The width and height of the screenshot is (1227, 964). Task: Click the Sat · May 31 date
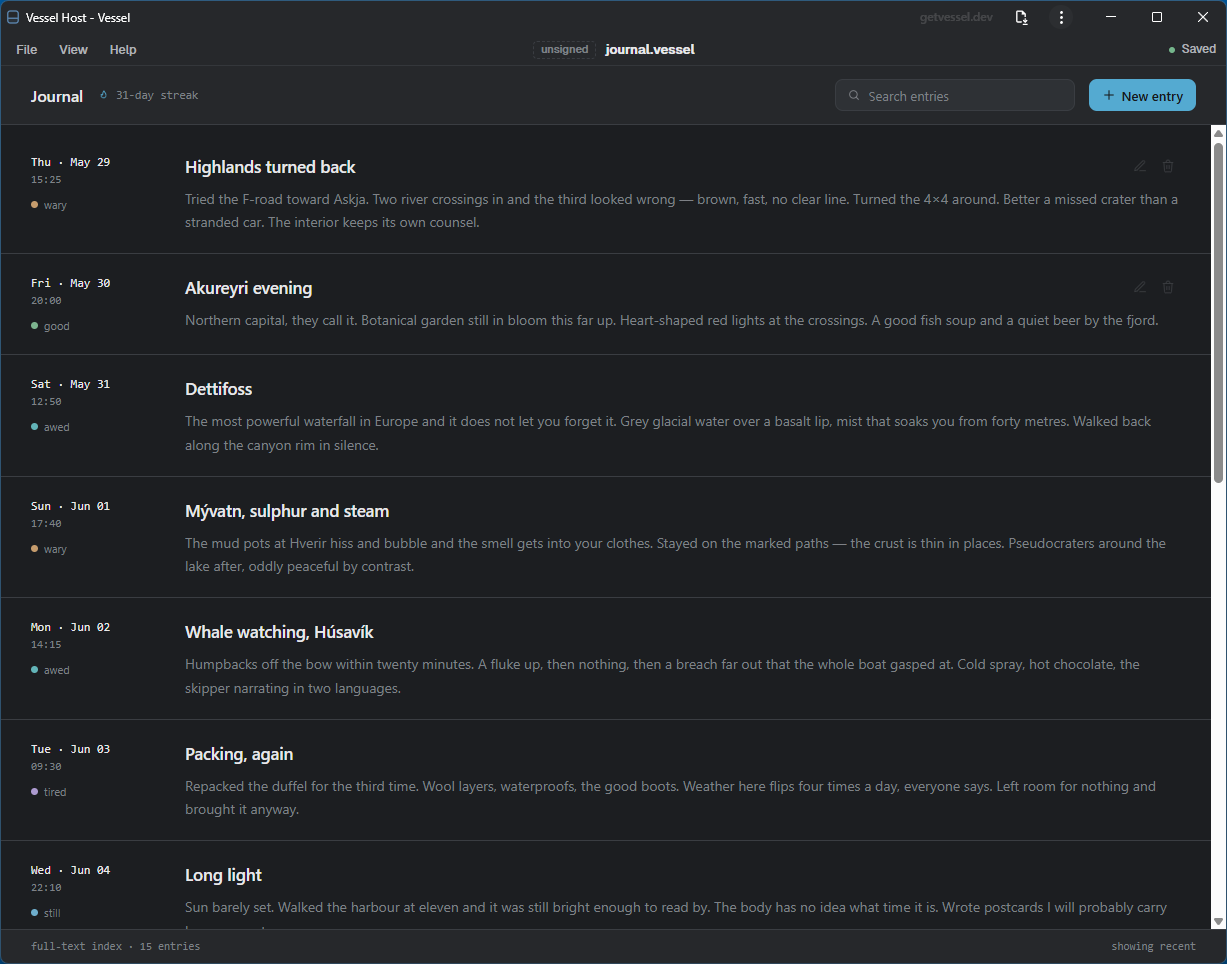(71, 384)
